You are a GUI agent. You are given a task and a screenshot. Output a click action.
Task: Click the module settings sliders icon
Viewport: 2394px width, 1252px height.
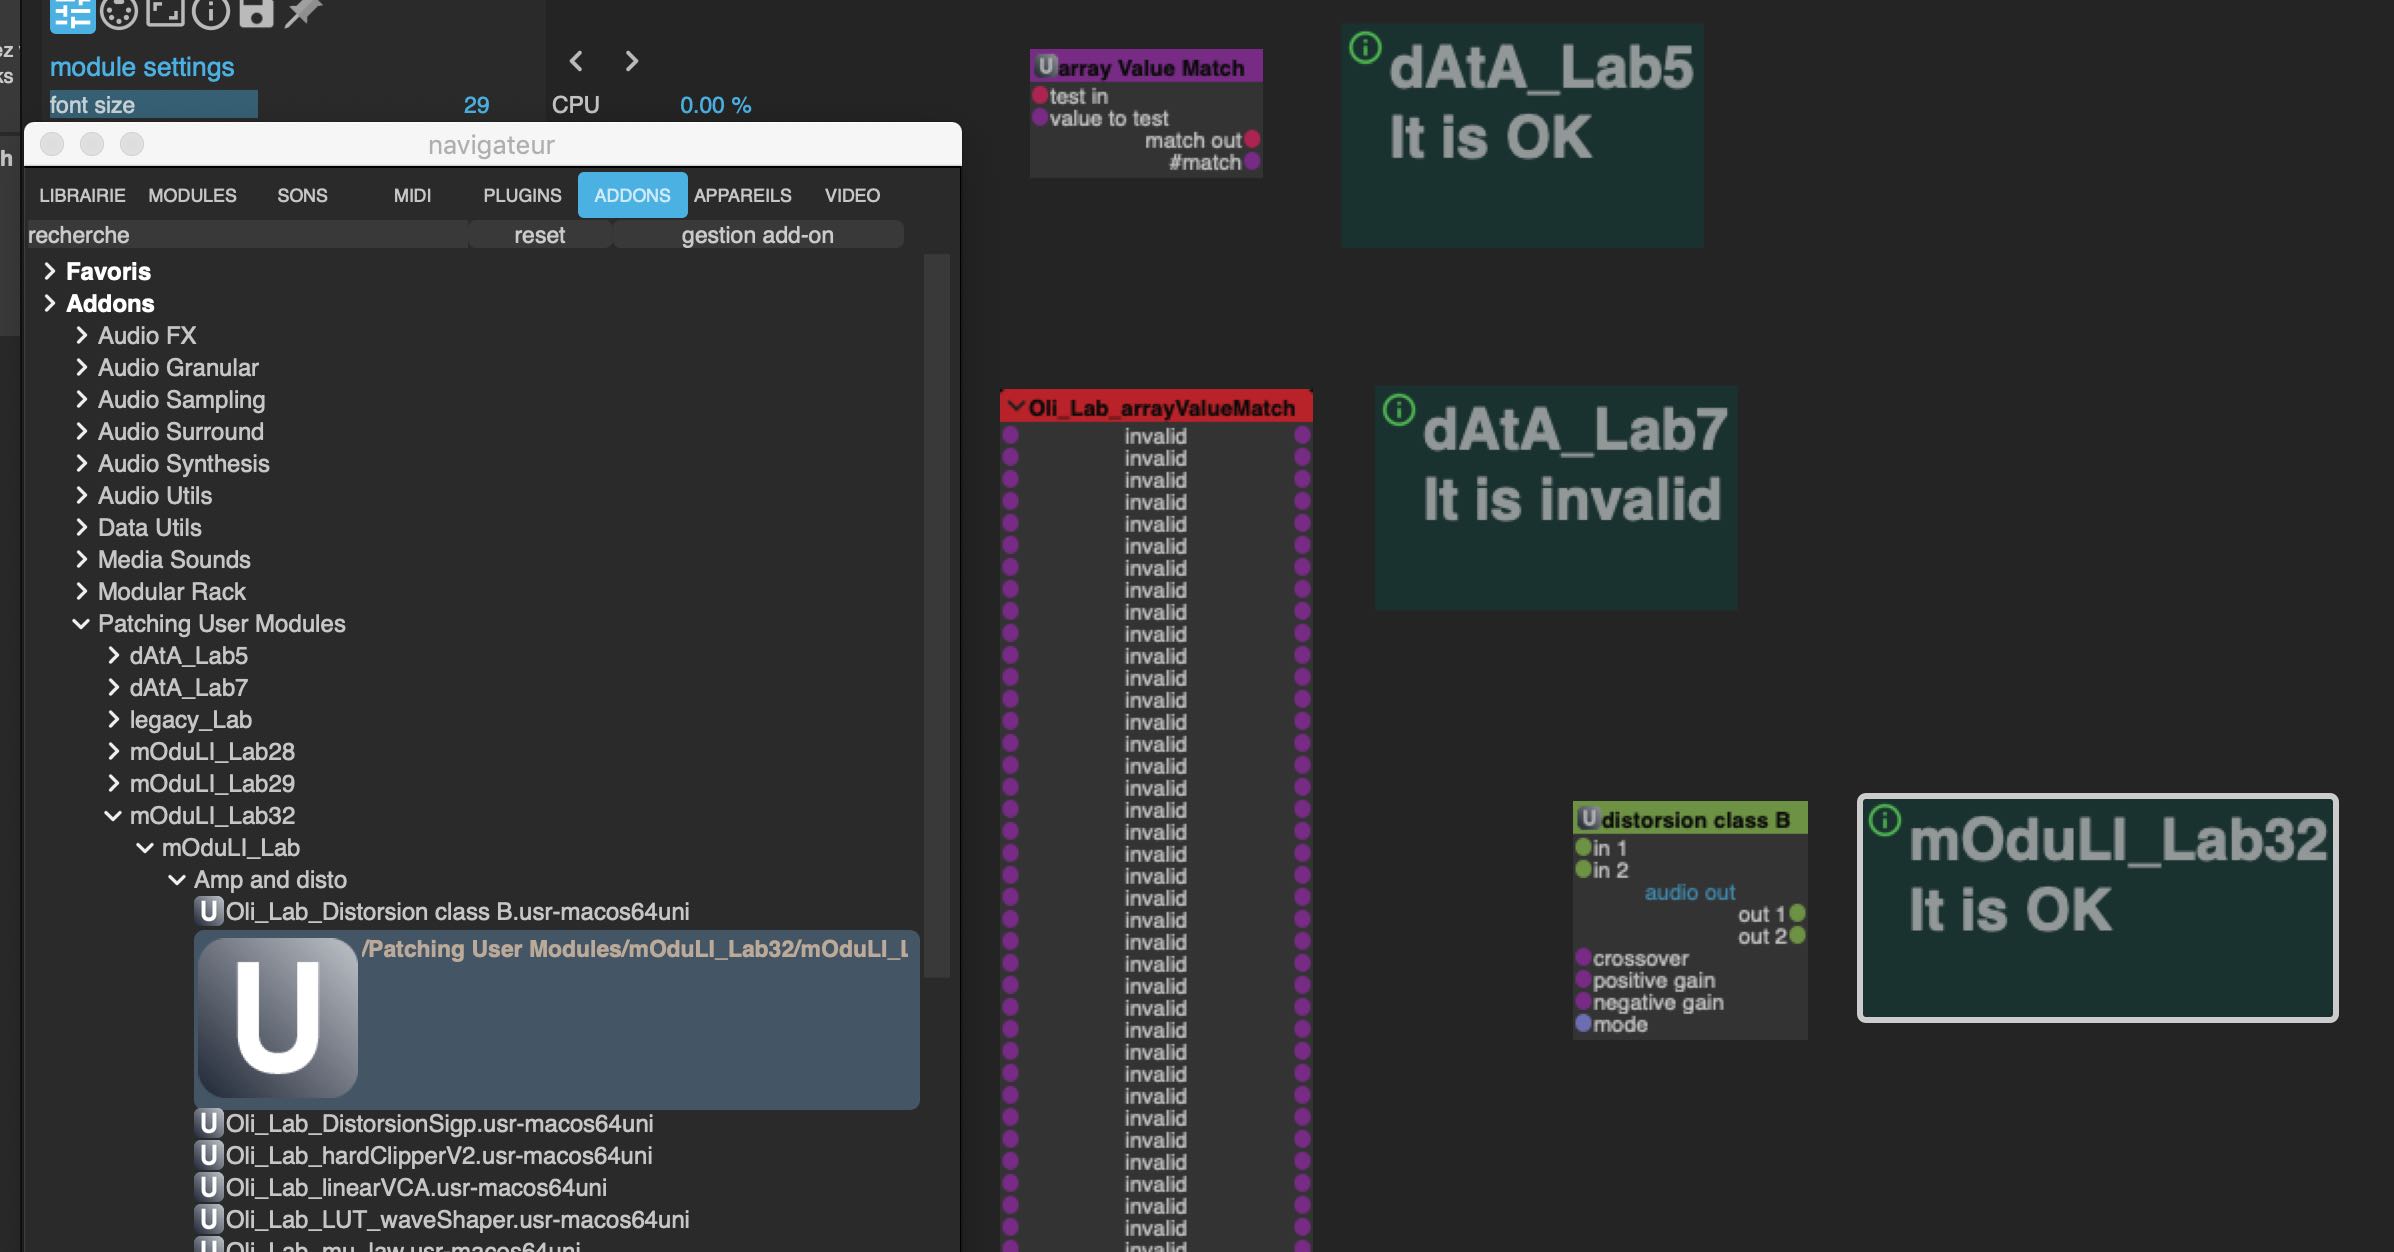coord(71,14)
